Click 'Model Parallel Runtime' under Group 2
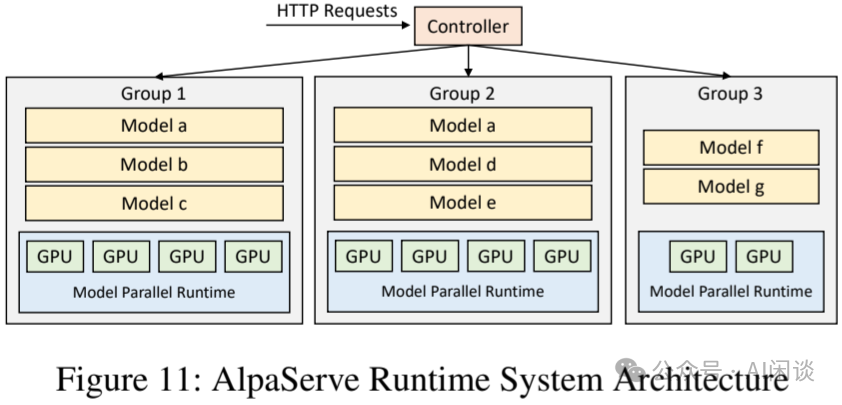This screenshot has width=842, height=405. click(463, 291)
